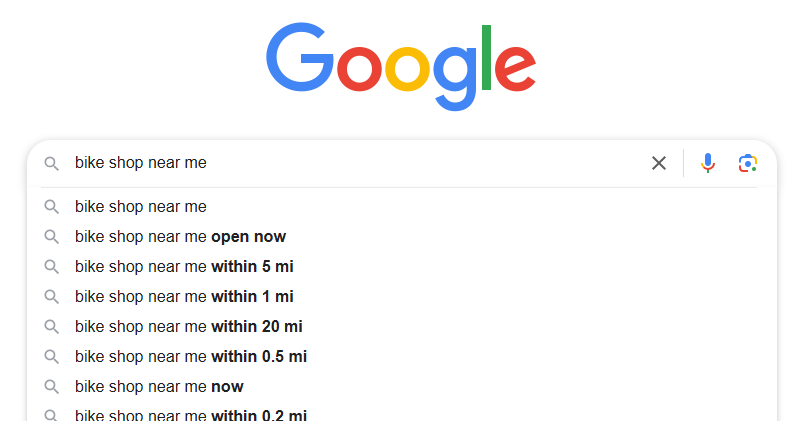Screen dimensions: 807x421
Task: Click magnifier icon beside 'within 0.5 mi' suggestion
Action: (52, 356)
